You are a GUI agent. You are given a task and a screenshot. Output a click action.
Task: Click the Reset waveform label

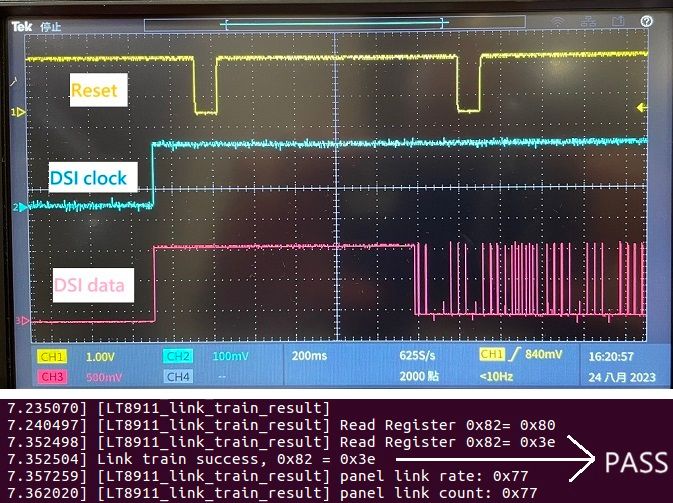[x=99, y=90]
